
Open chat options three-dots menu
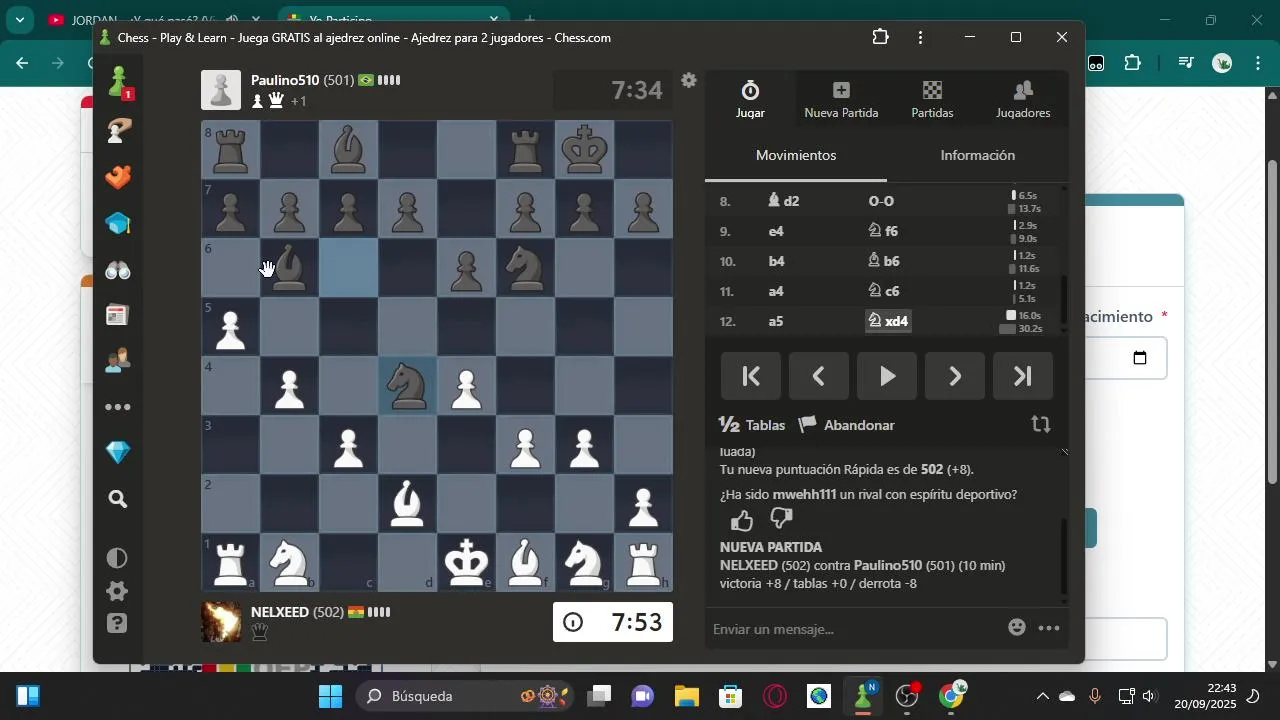(1049, 628)
